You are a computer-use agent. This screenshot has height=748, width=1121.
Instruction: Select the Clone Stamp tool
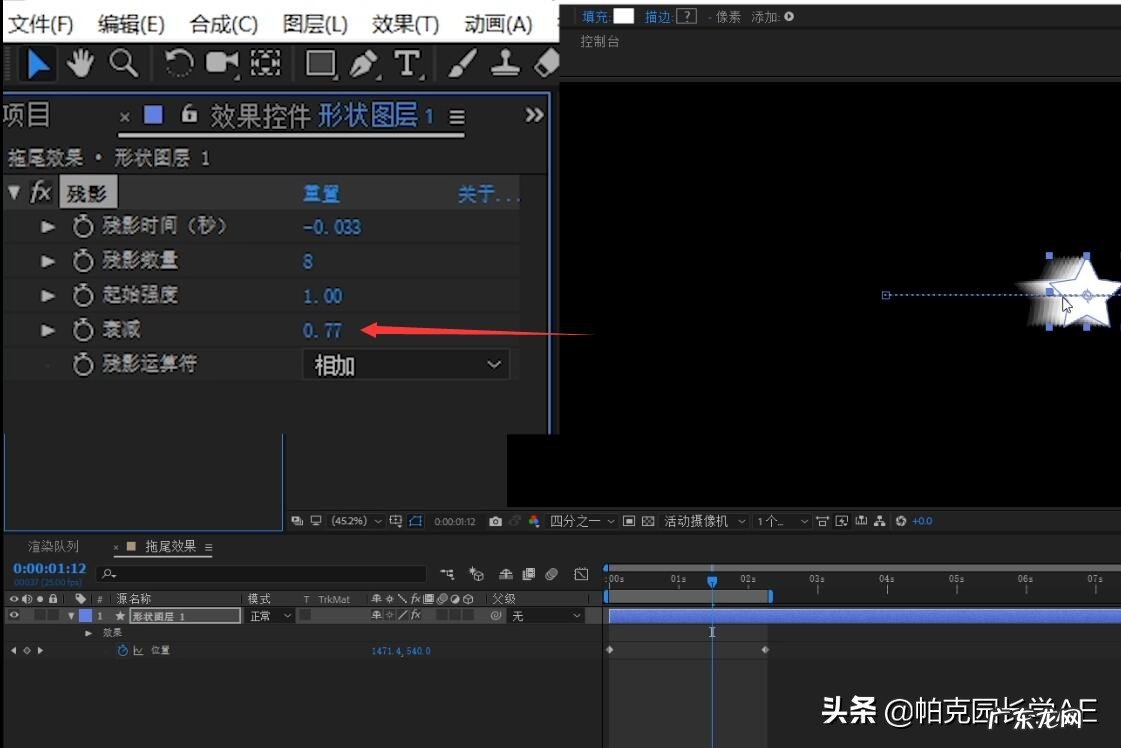(x=505, y=64)
